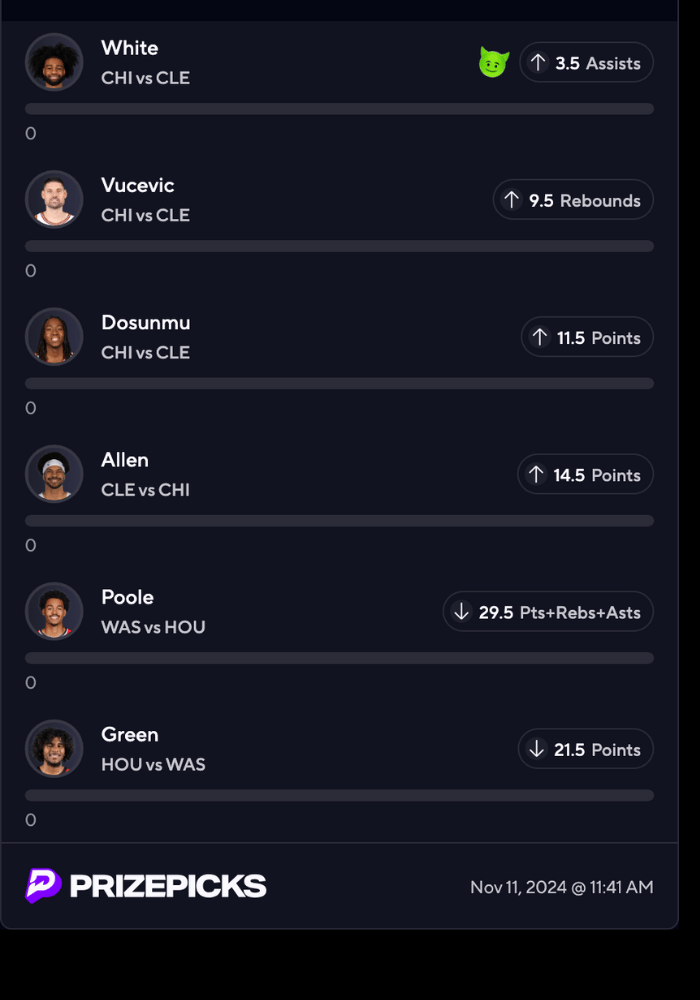Click Dosunmu's player avatar
The height and width of the screenshot is (1000, 700).
coord(54,336)
